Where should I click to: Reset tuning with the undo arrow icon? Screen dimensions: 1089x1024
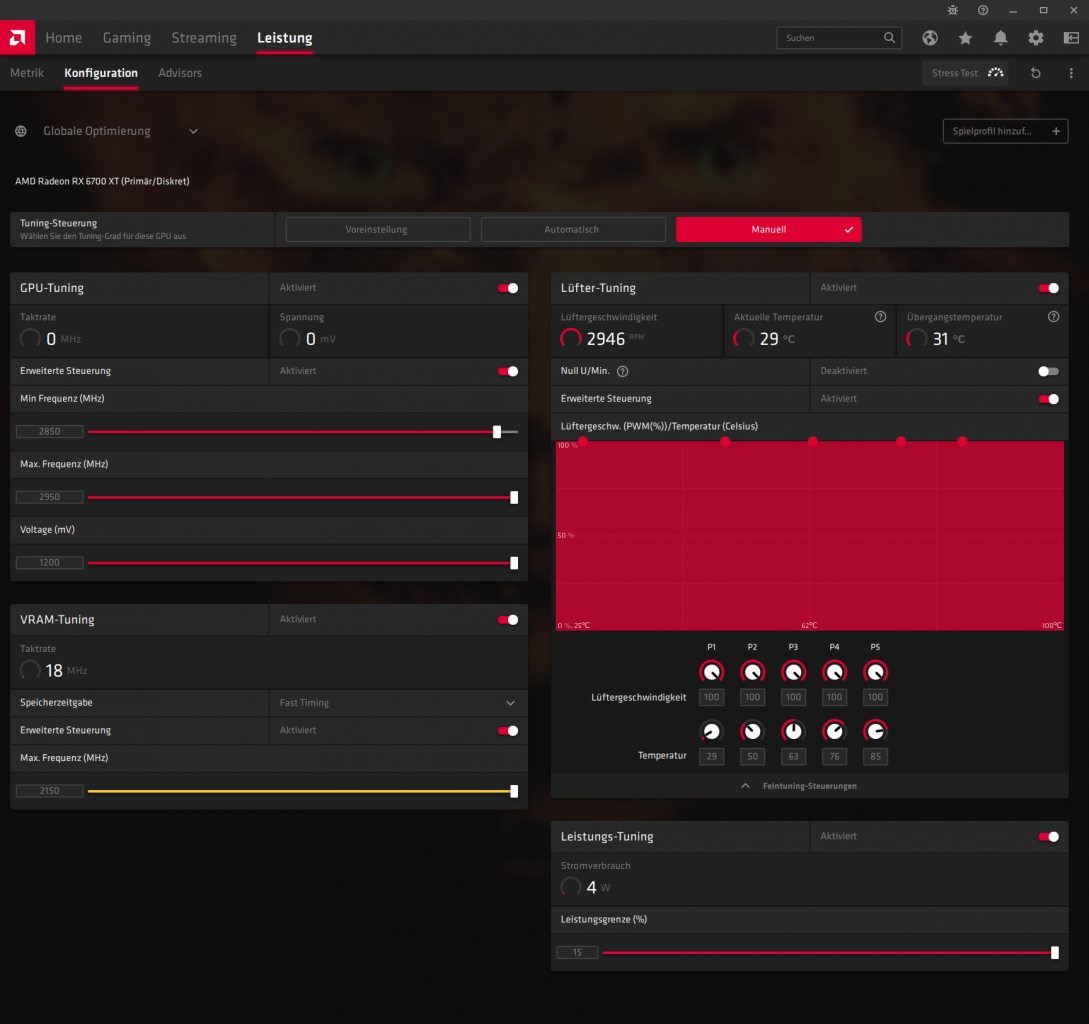[1036, 73]
